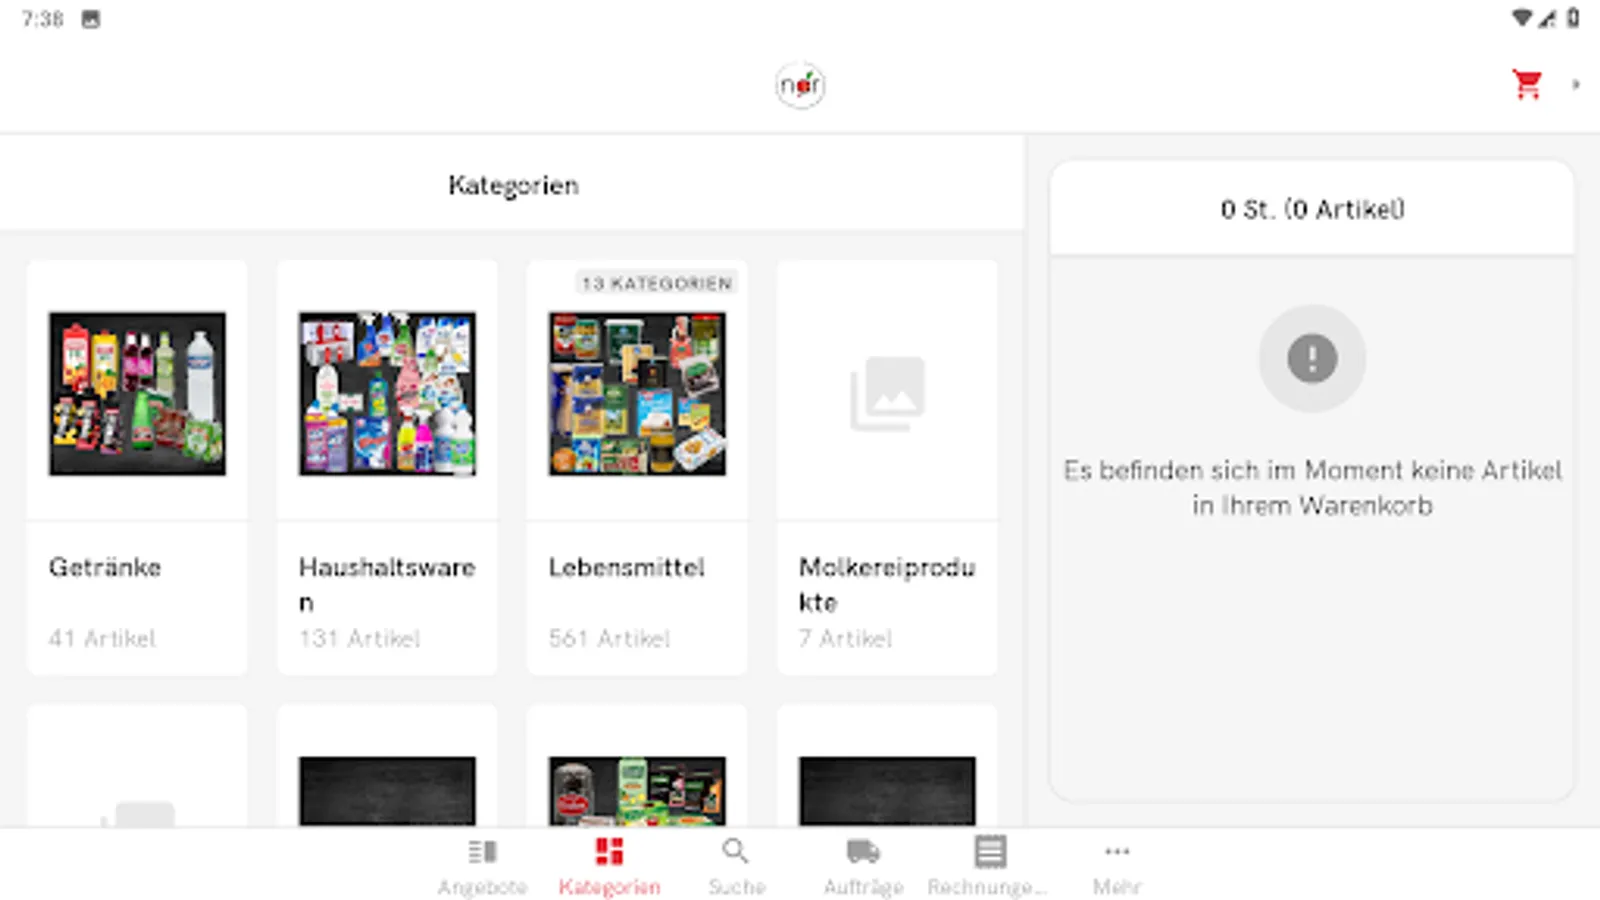
Task: Select the Molkereiprodukte category title
Action: pyautogui.click(x=887, y=585)
